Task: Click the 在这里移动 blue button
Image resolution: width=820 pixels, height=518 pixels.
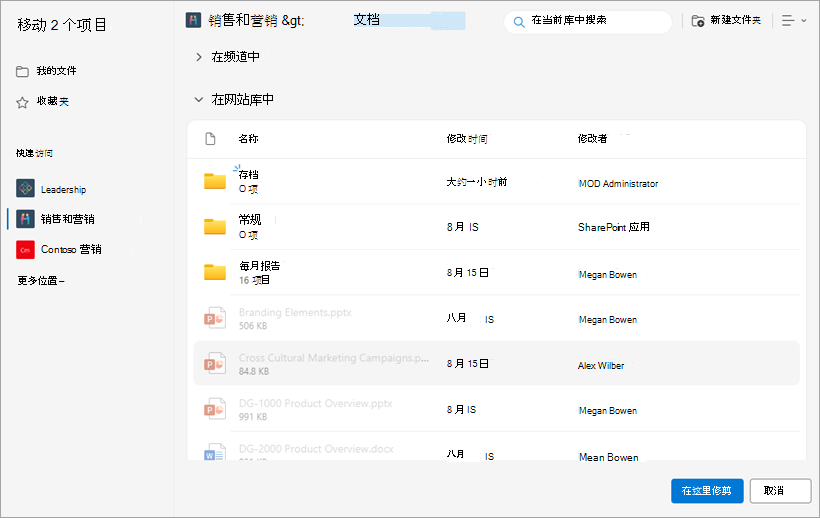Action: [707, 491]
